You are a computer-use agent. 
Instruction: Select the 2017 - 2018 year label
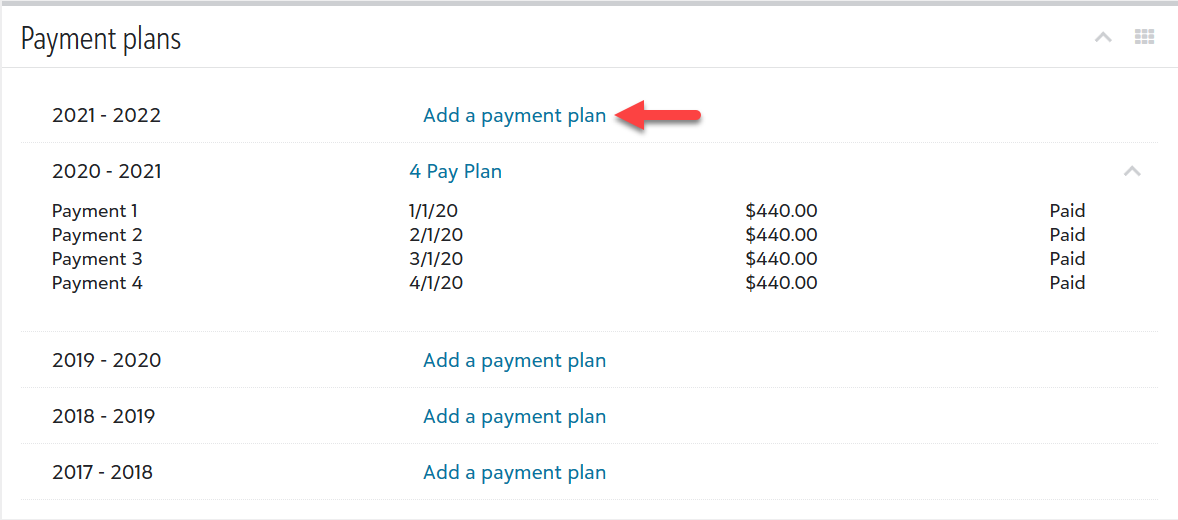pos(102,473)
